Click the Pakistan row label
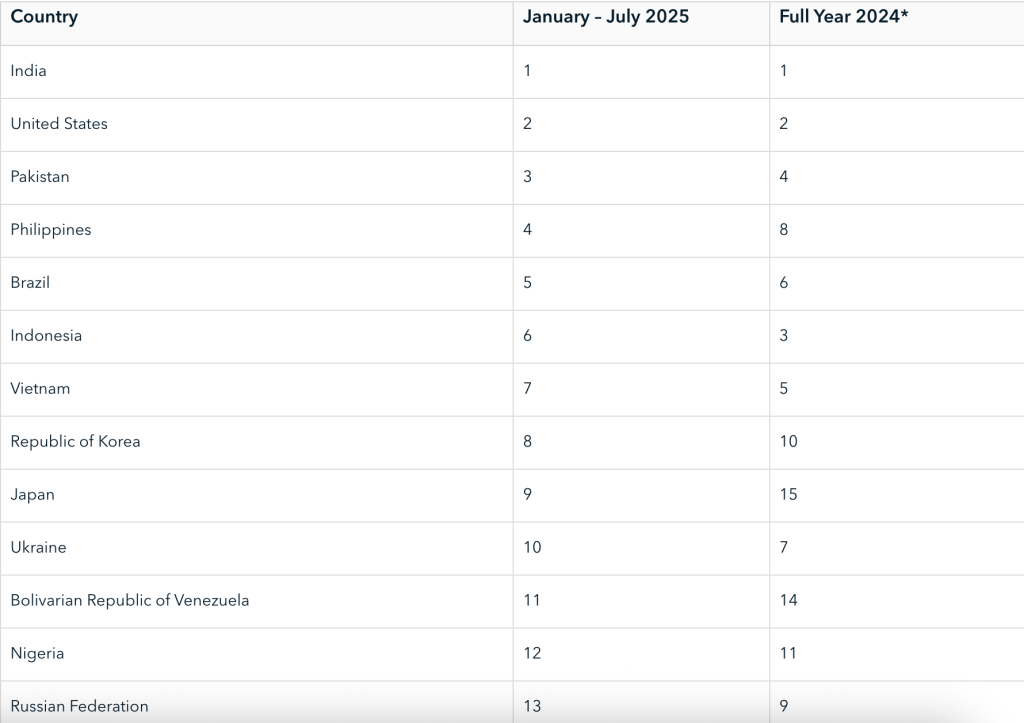This screenshot has width=1024, height=723. coord(40,177)
